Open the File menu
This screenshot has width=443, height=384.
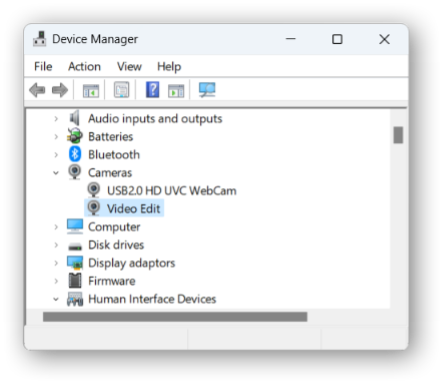[x=43, y=66]
